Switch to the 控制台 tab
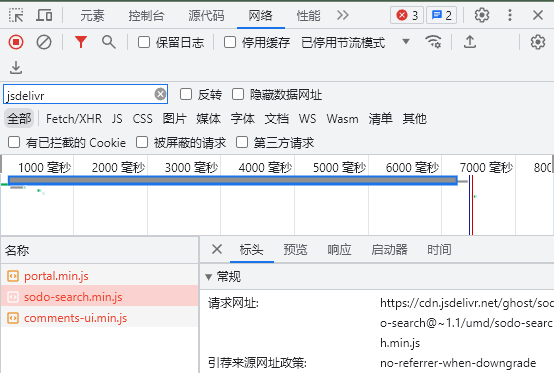Screen dimensions: 554x373 pos(146,16)
